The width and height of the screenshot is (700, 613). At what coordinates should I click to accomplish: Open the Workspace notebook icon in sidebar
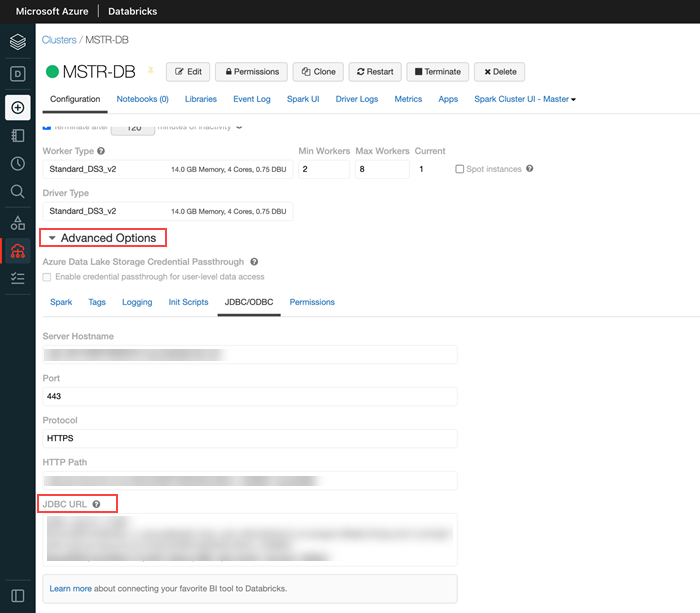(x=17, y=136)
